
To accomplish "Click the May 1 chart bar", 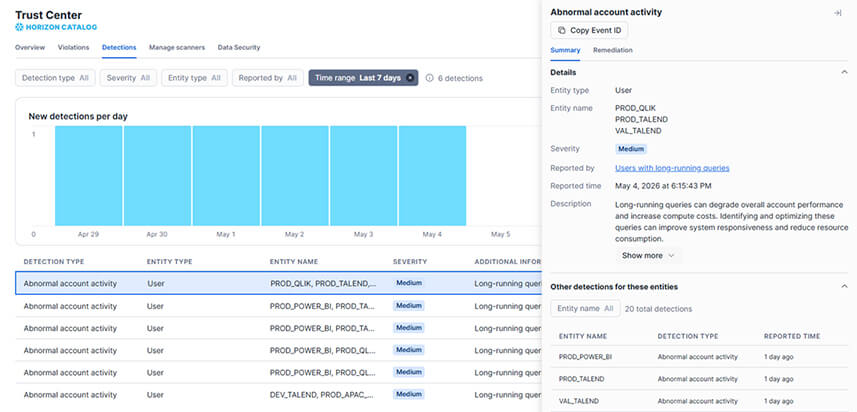I will pos(226,175).
